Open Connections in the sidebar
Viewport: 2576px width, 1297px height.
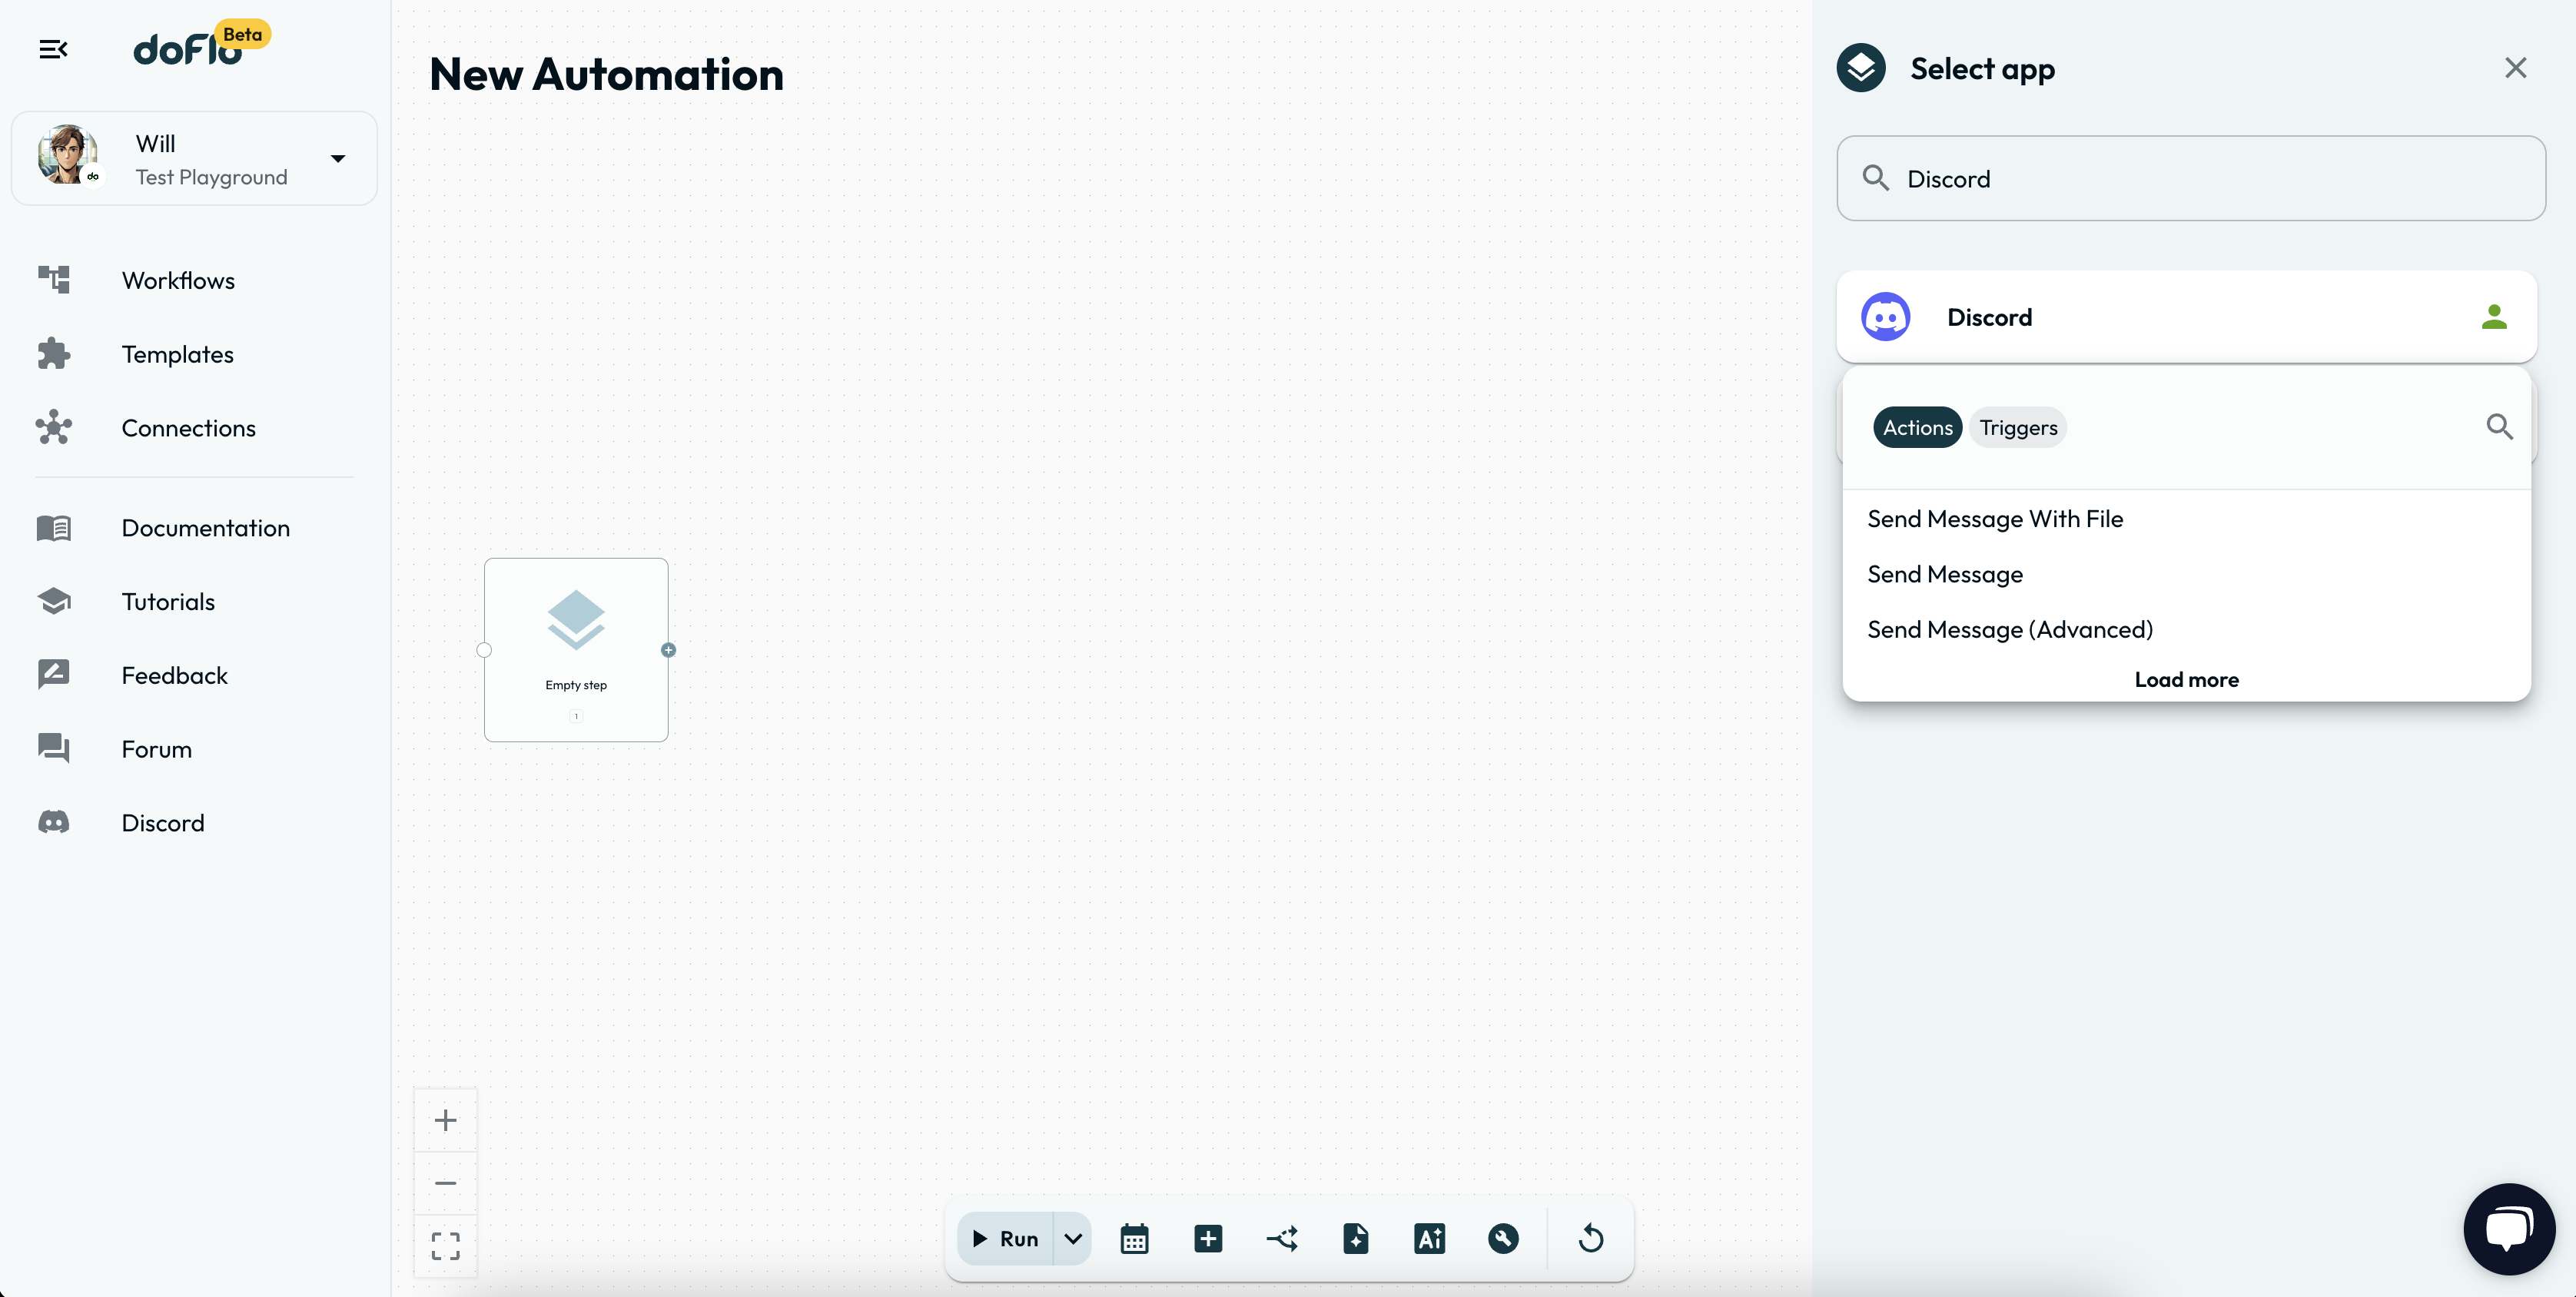coord(188,428)
